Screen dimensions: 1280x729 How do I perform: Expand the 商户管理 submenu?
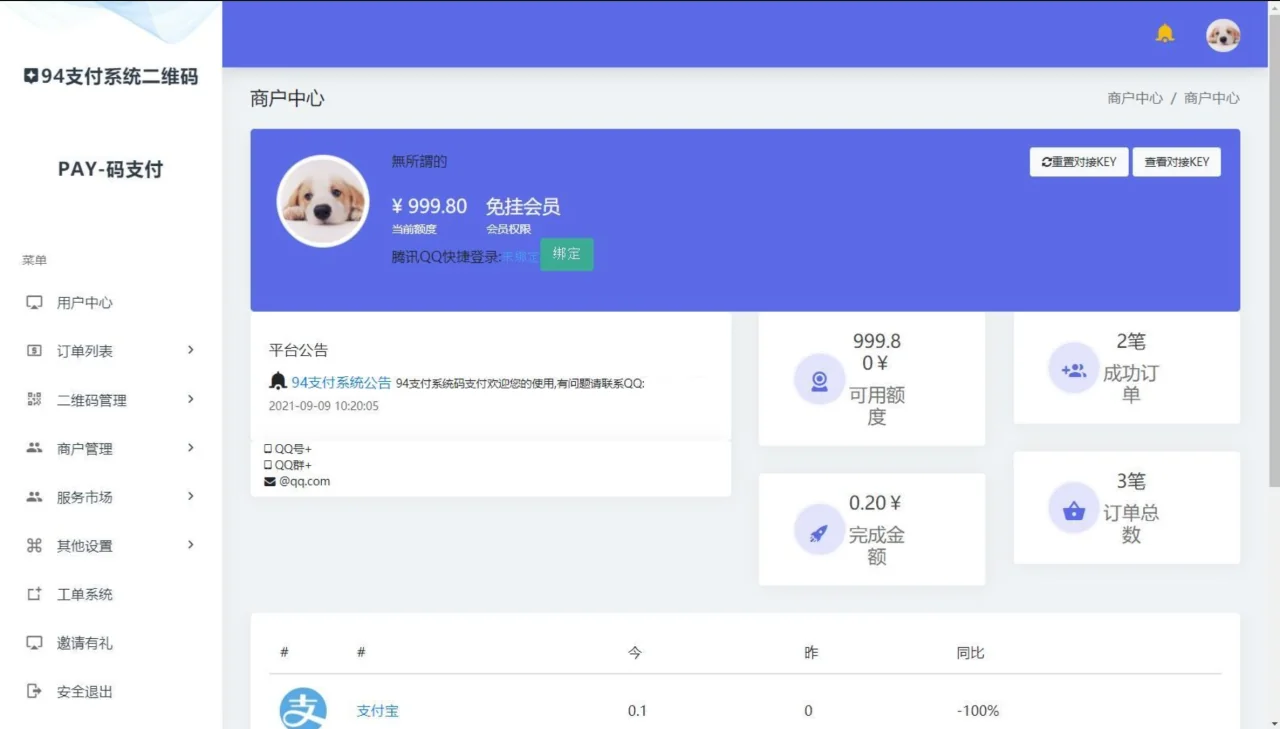point(110,449)
